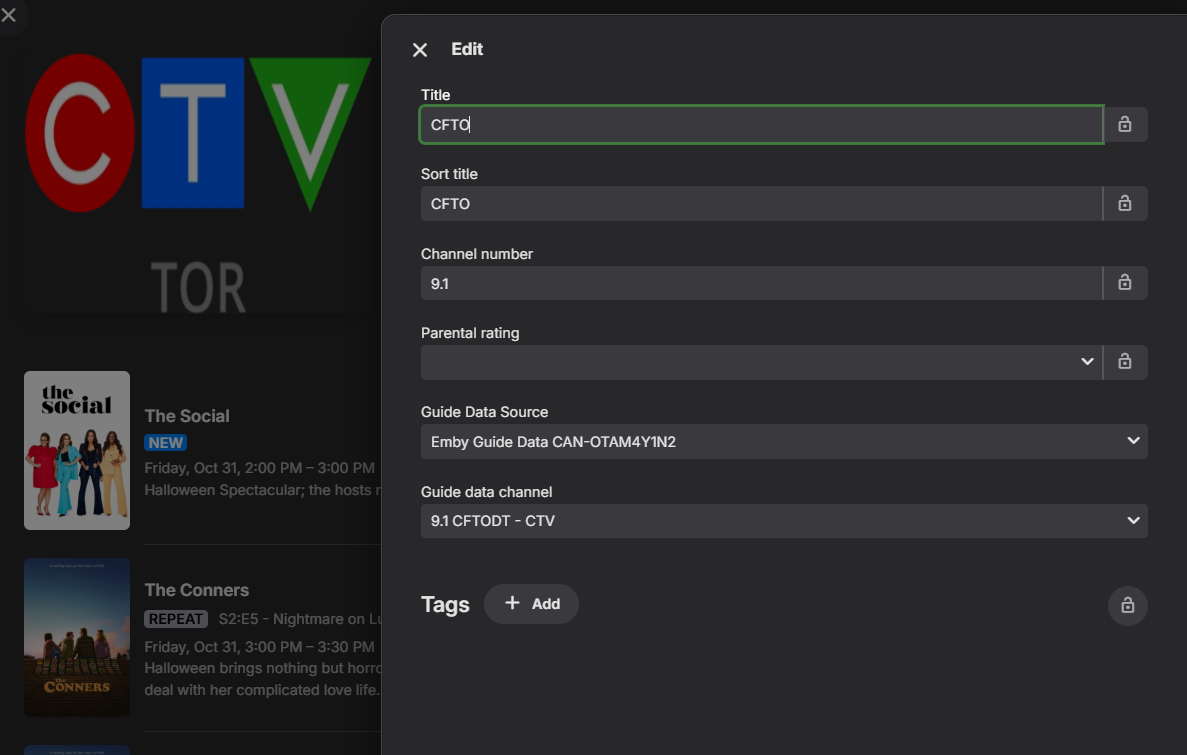Image resolution: width=1187 pixels, height=755 pixels.
Task: Toggle lock for the Title field
Action: point(1125,124)
